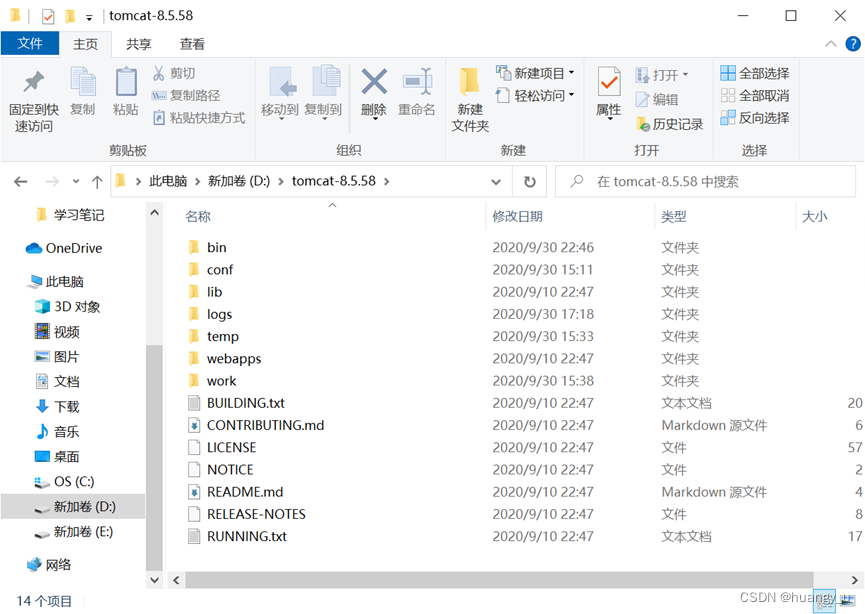Go back with the left arrow
865x614 pixels.
click(x=21, y=181)
